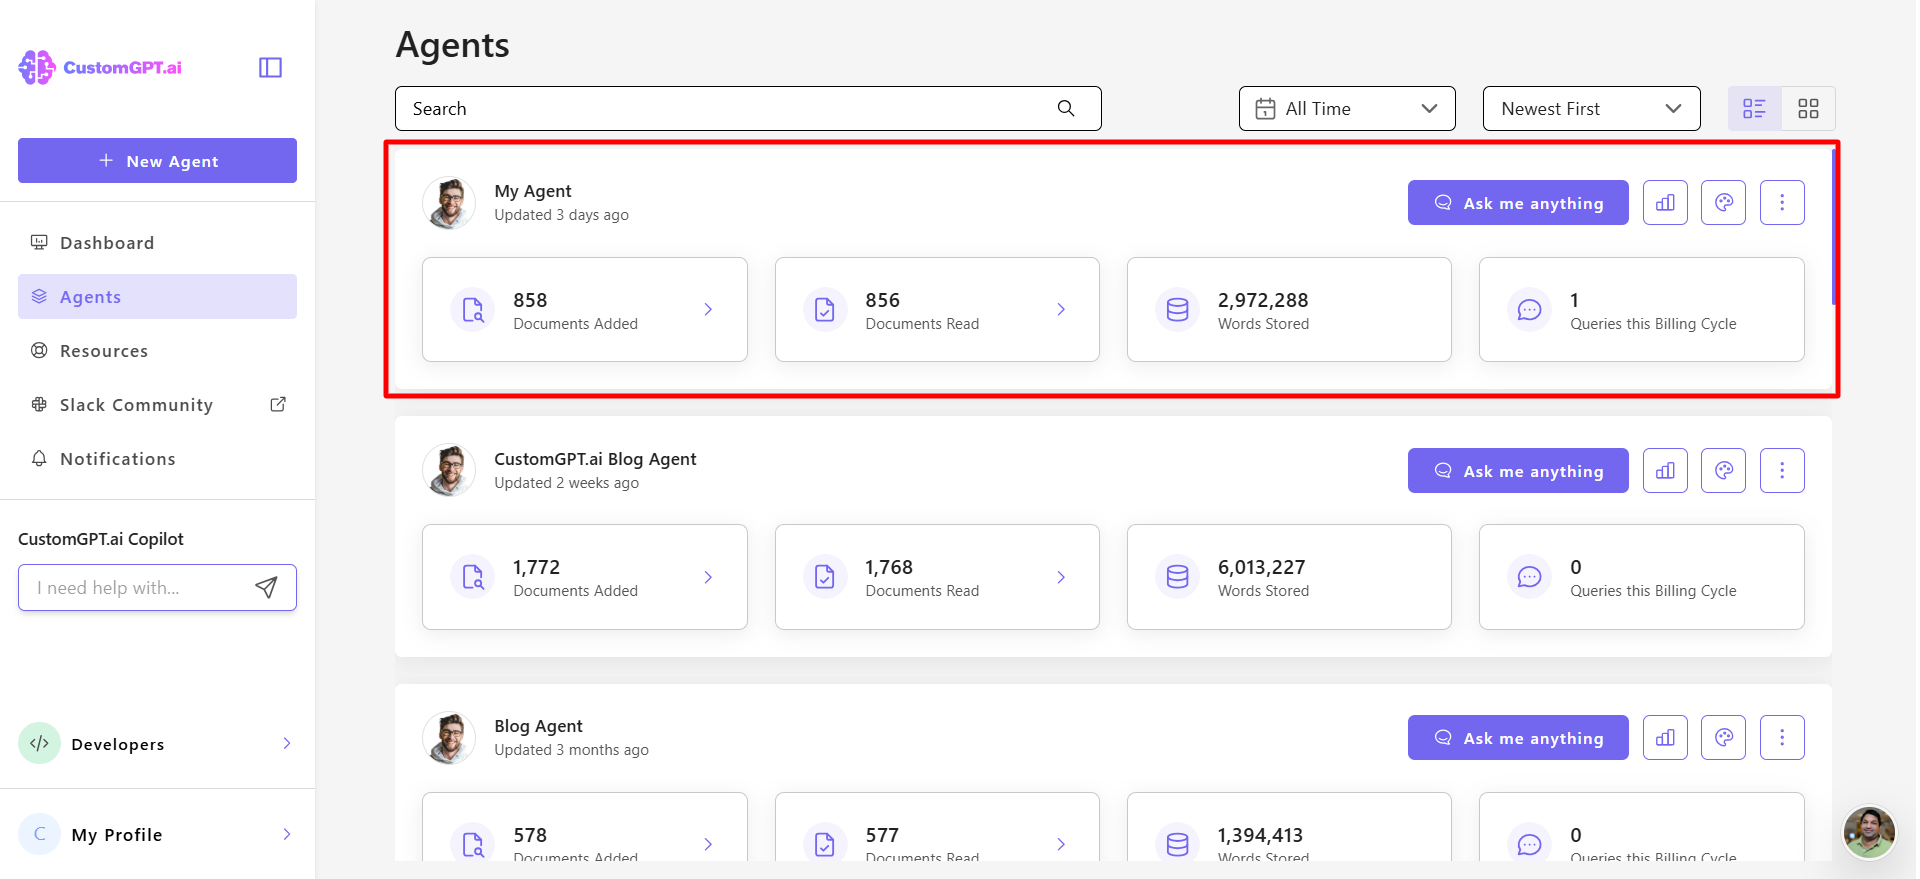Open the Newest First sort dropdown
This screenshot has width=1920, height=879.
pos(1591,108)
